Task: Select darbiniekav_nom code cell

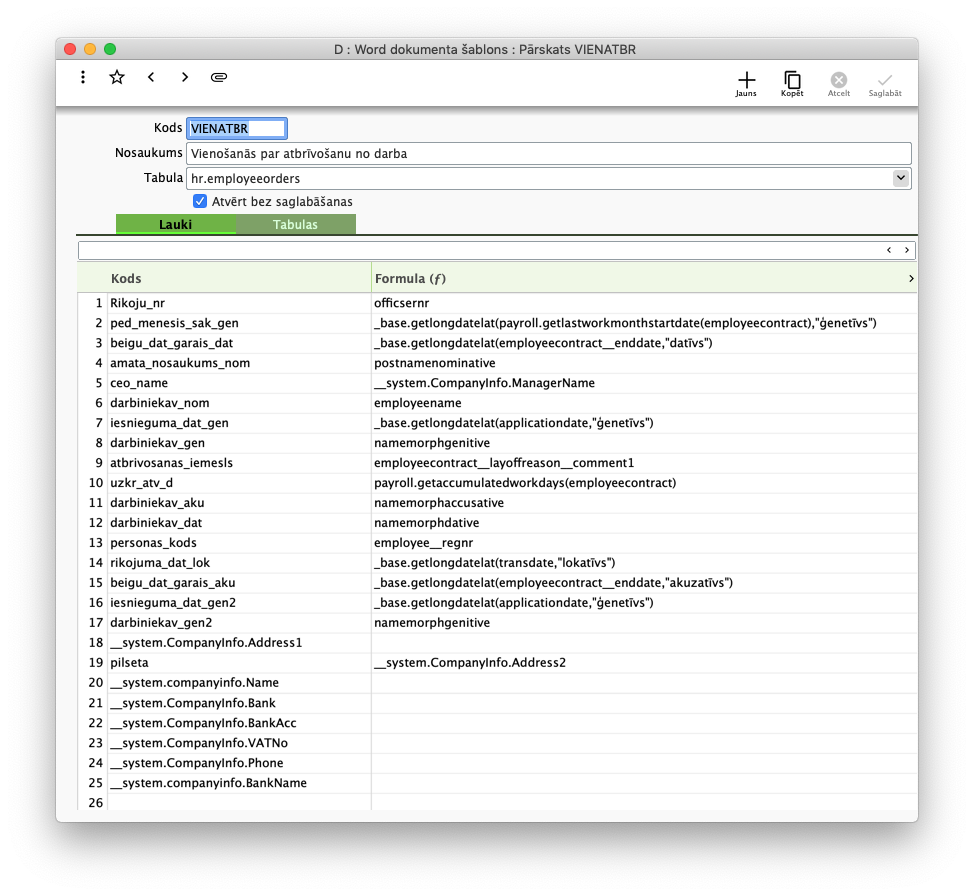Action: point(239,403)
